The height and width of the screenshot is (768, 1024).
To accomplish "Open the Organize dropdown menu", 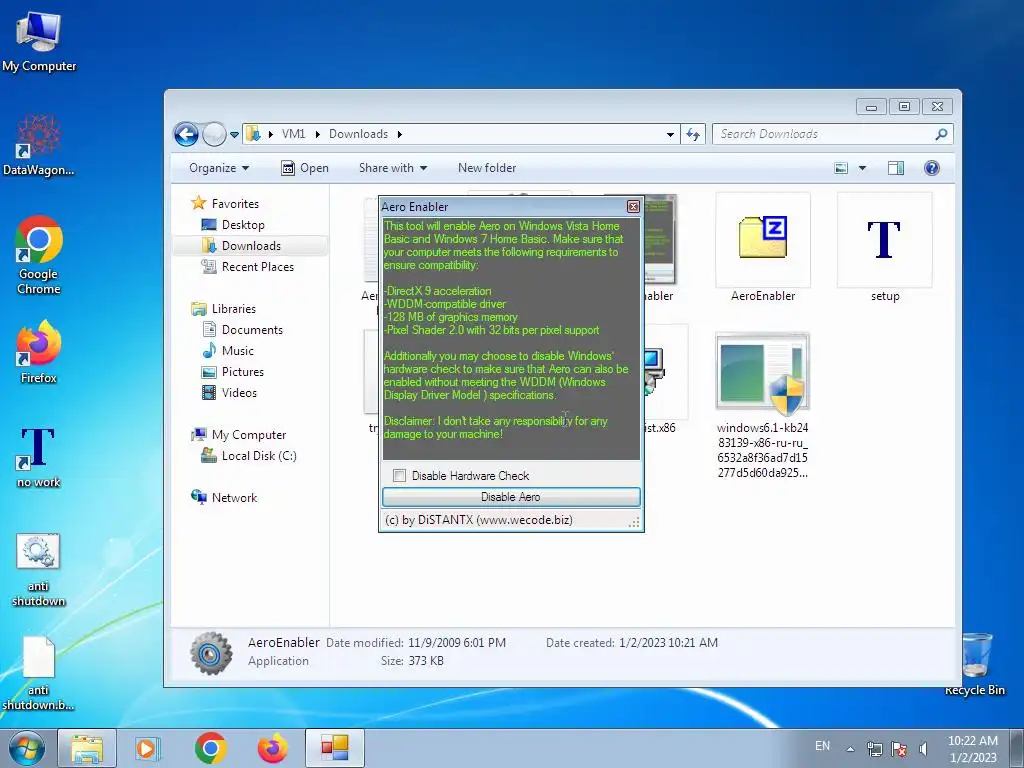I will [219, 168].
